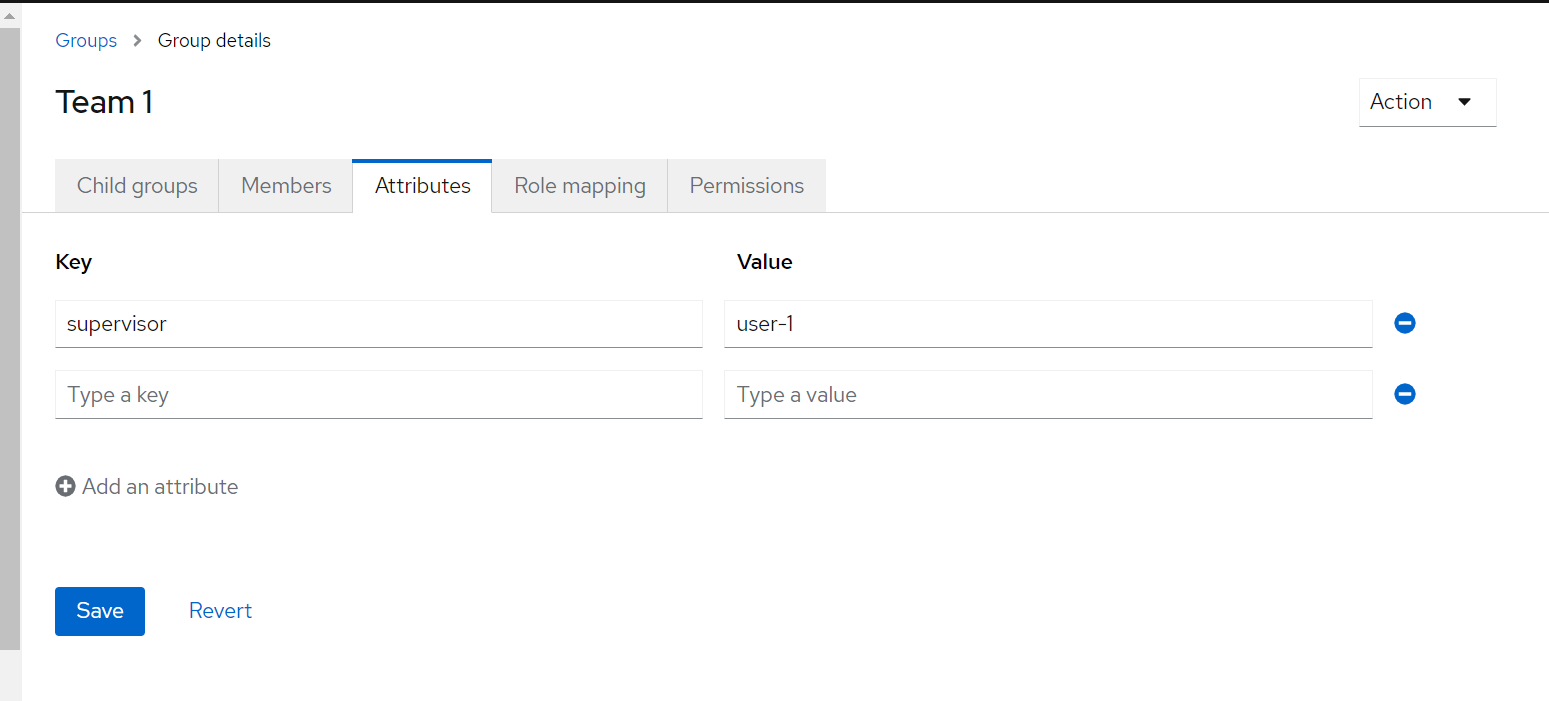Navigate to Groups via breadcrumb link
This screenshot has height=701, width=1549.
click(x=86, y=41)
